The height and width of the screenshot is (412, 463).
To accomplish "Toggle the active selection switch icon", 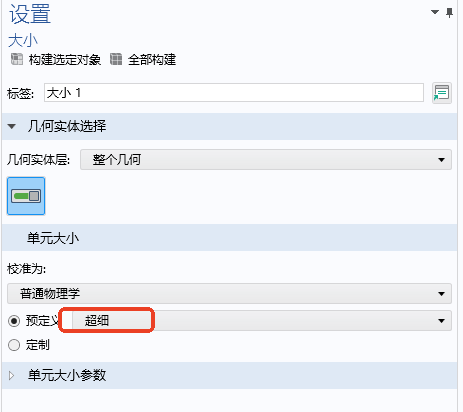I will [26, 196].
